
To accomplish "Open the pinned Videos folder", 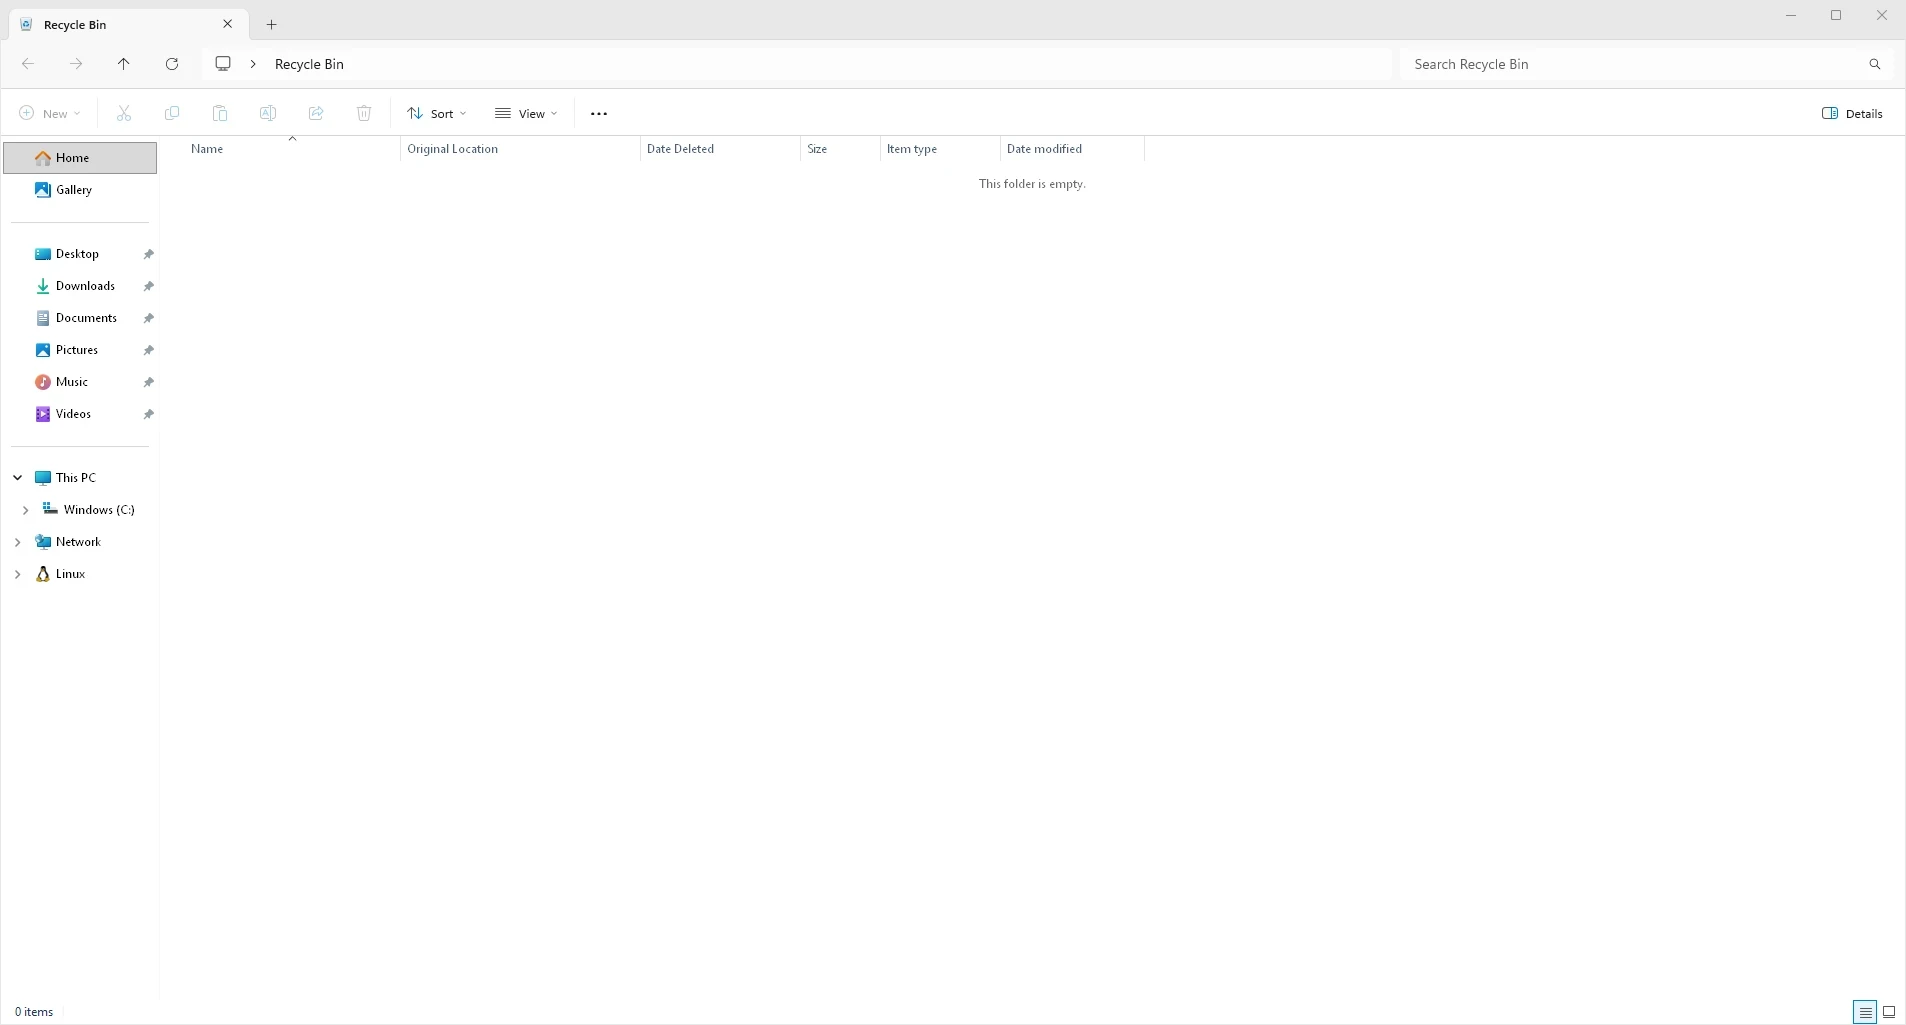I will point(80,414).
